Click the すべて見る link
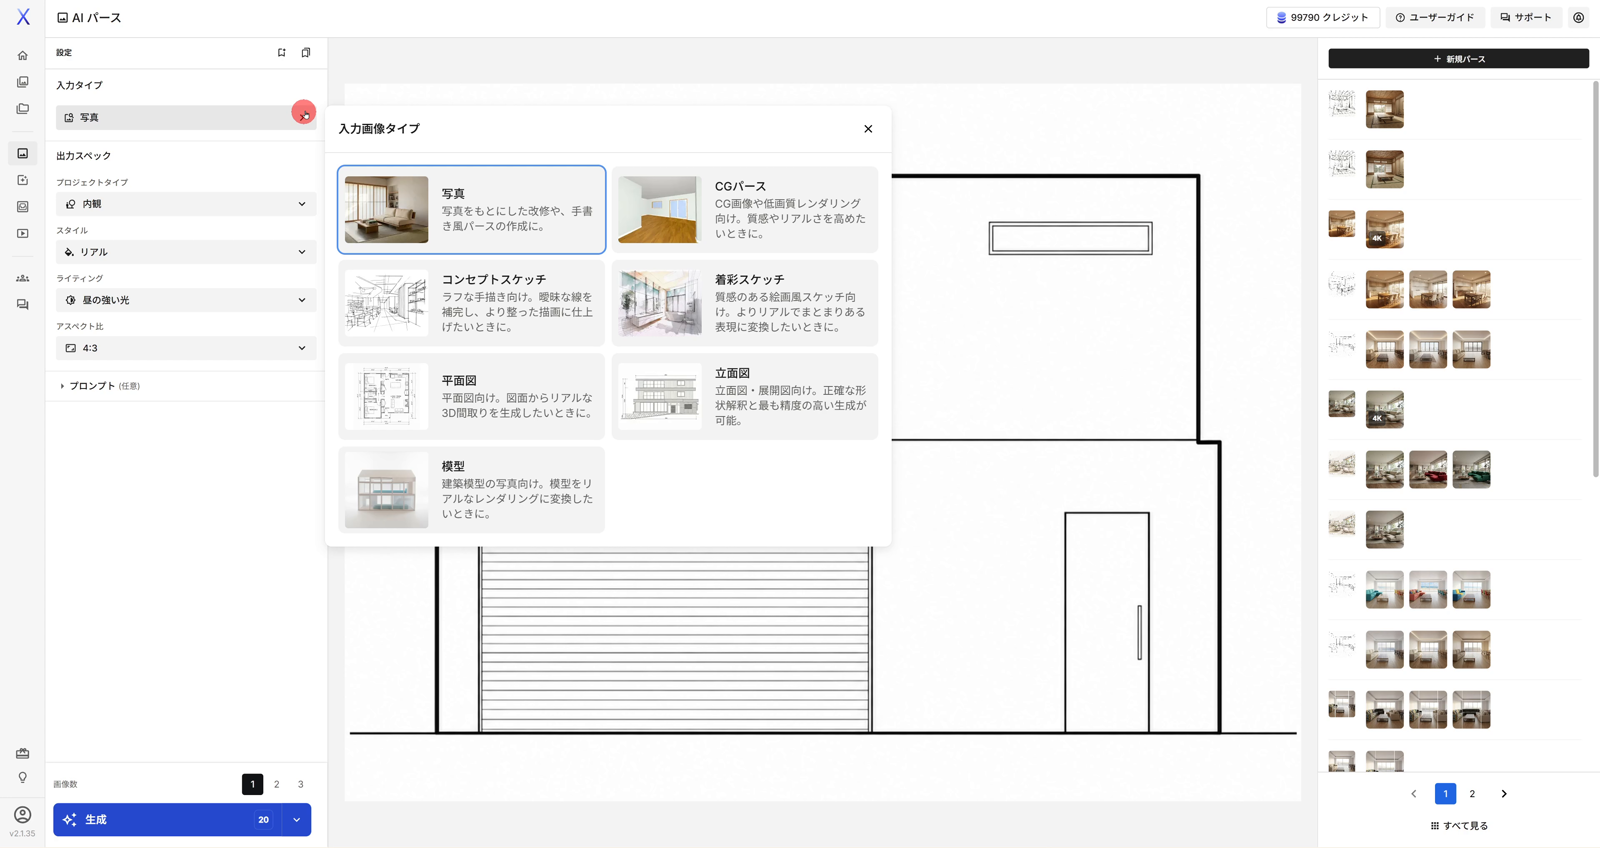This screenshot has width=1600, height=848. point(1459,826)
